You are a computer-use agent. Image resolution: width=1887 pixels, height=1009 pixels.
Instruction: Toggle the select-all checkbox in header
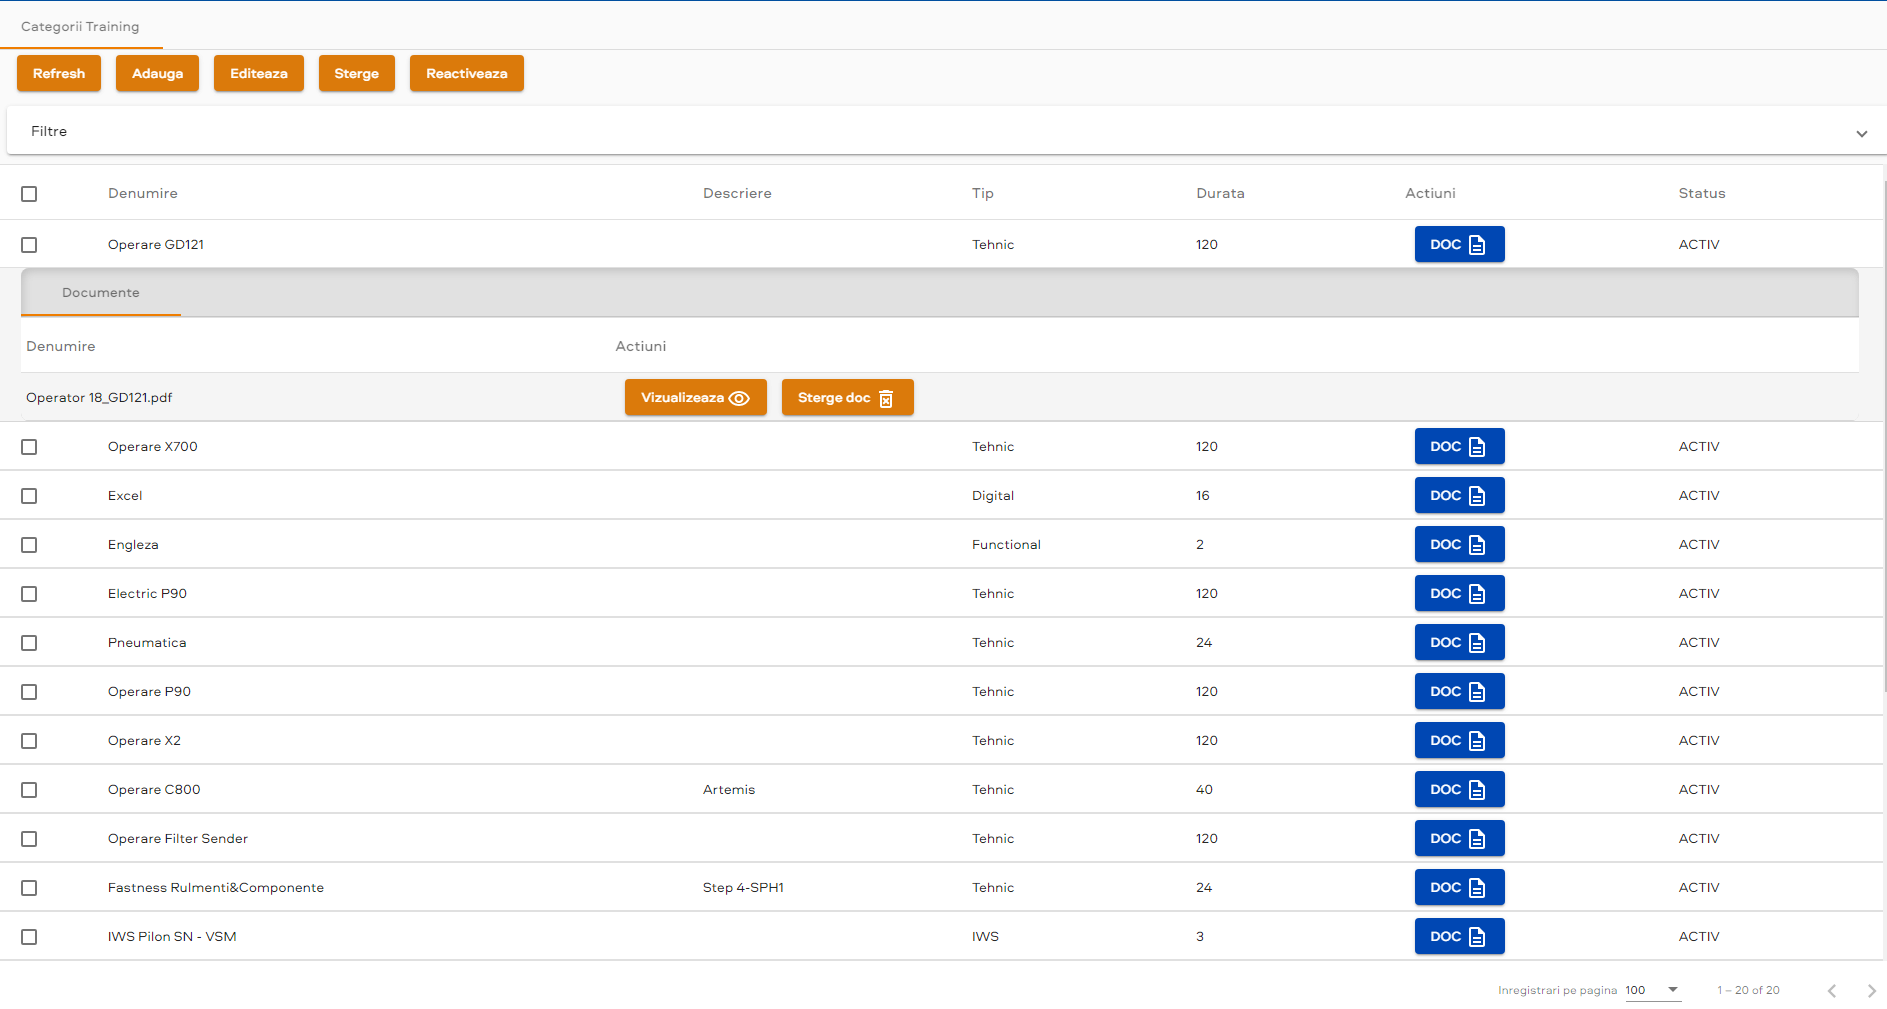tap(29, 194)
